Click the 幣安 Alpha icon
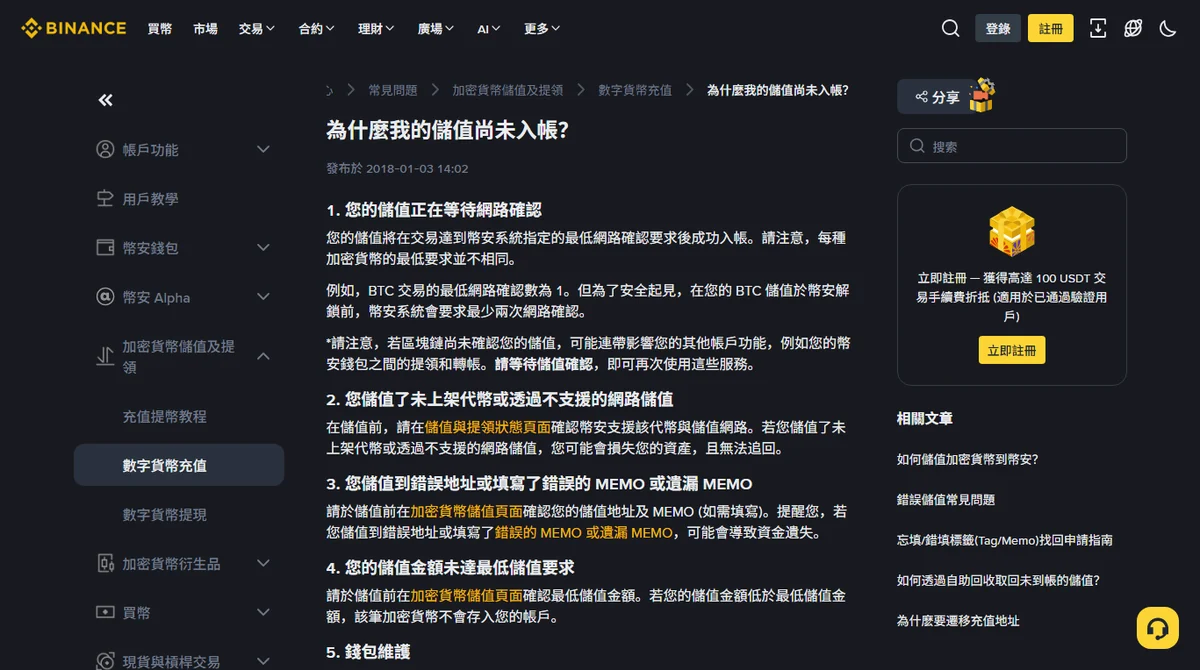The image size is (1200, 670). [105, 297]
